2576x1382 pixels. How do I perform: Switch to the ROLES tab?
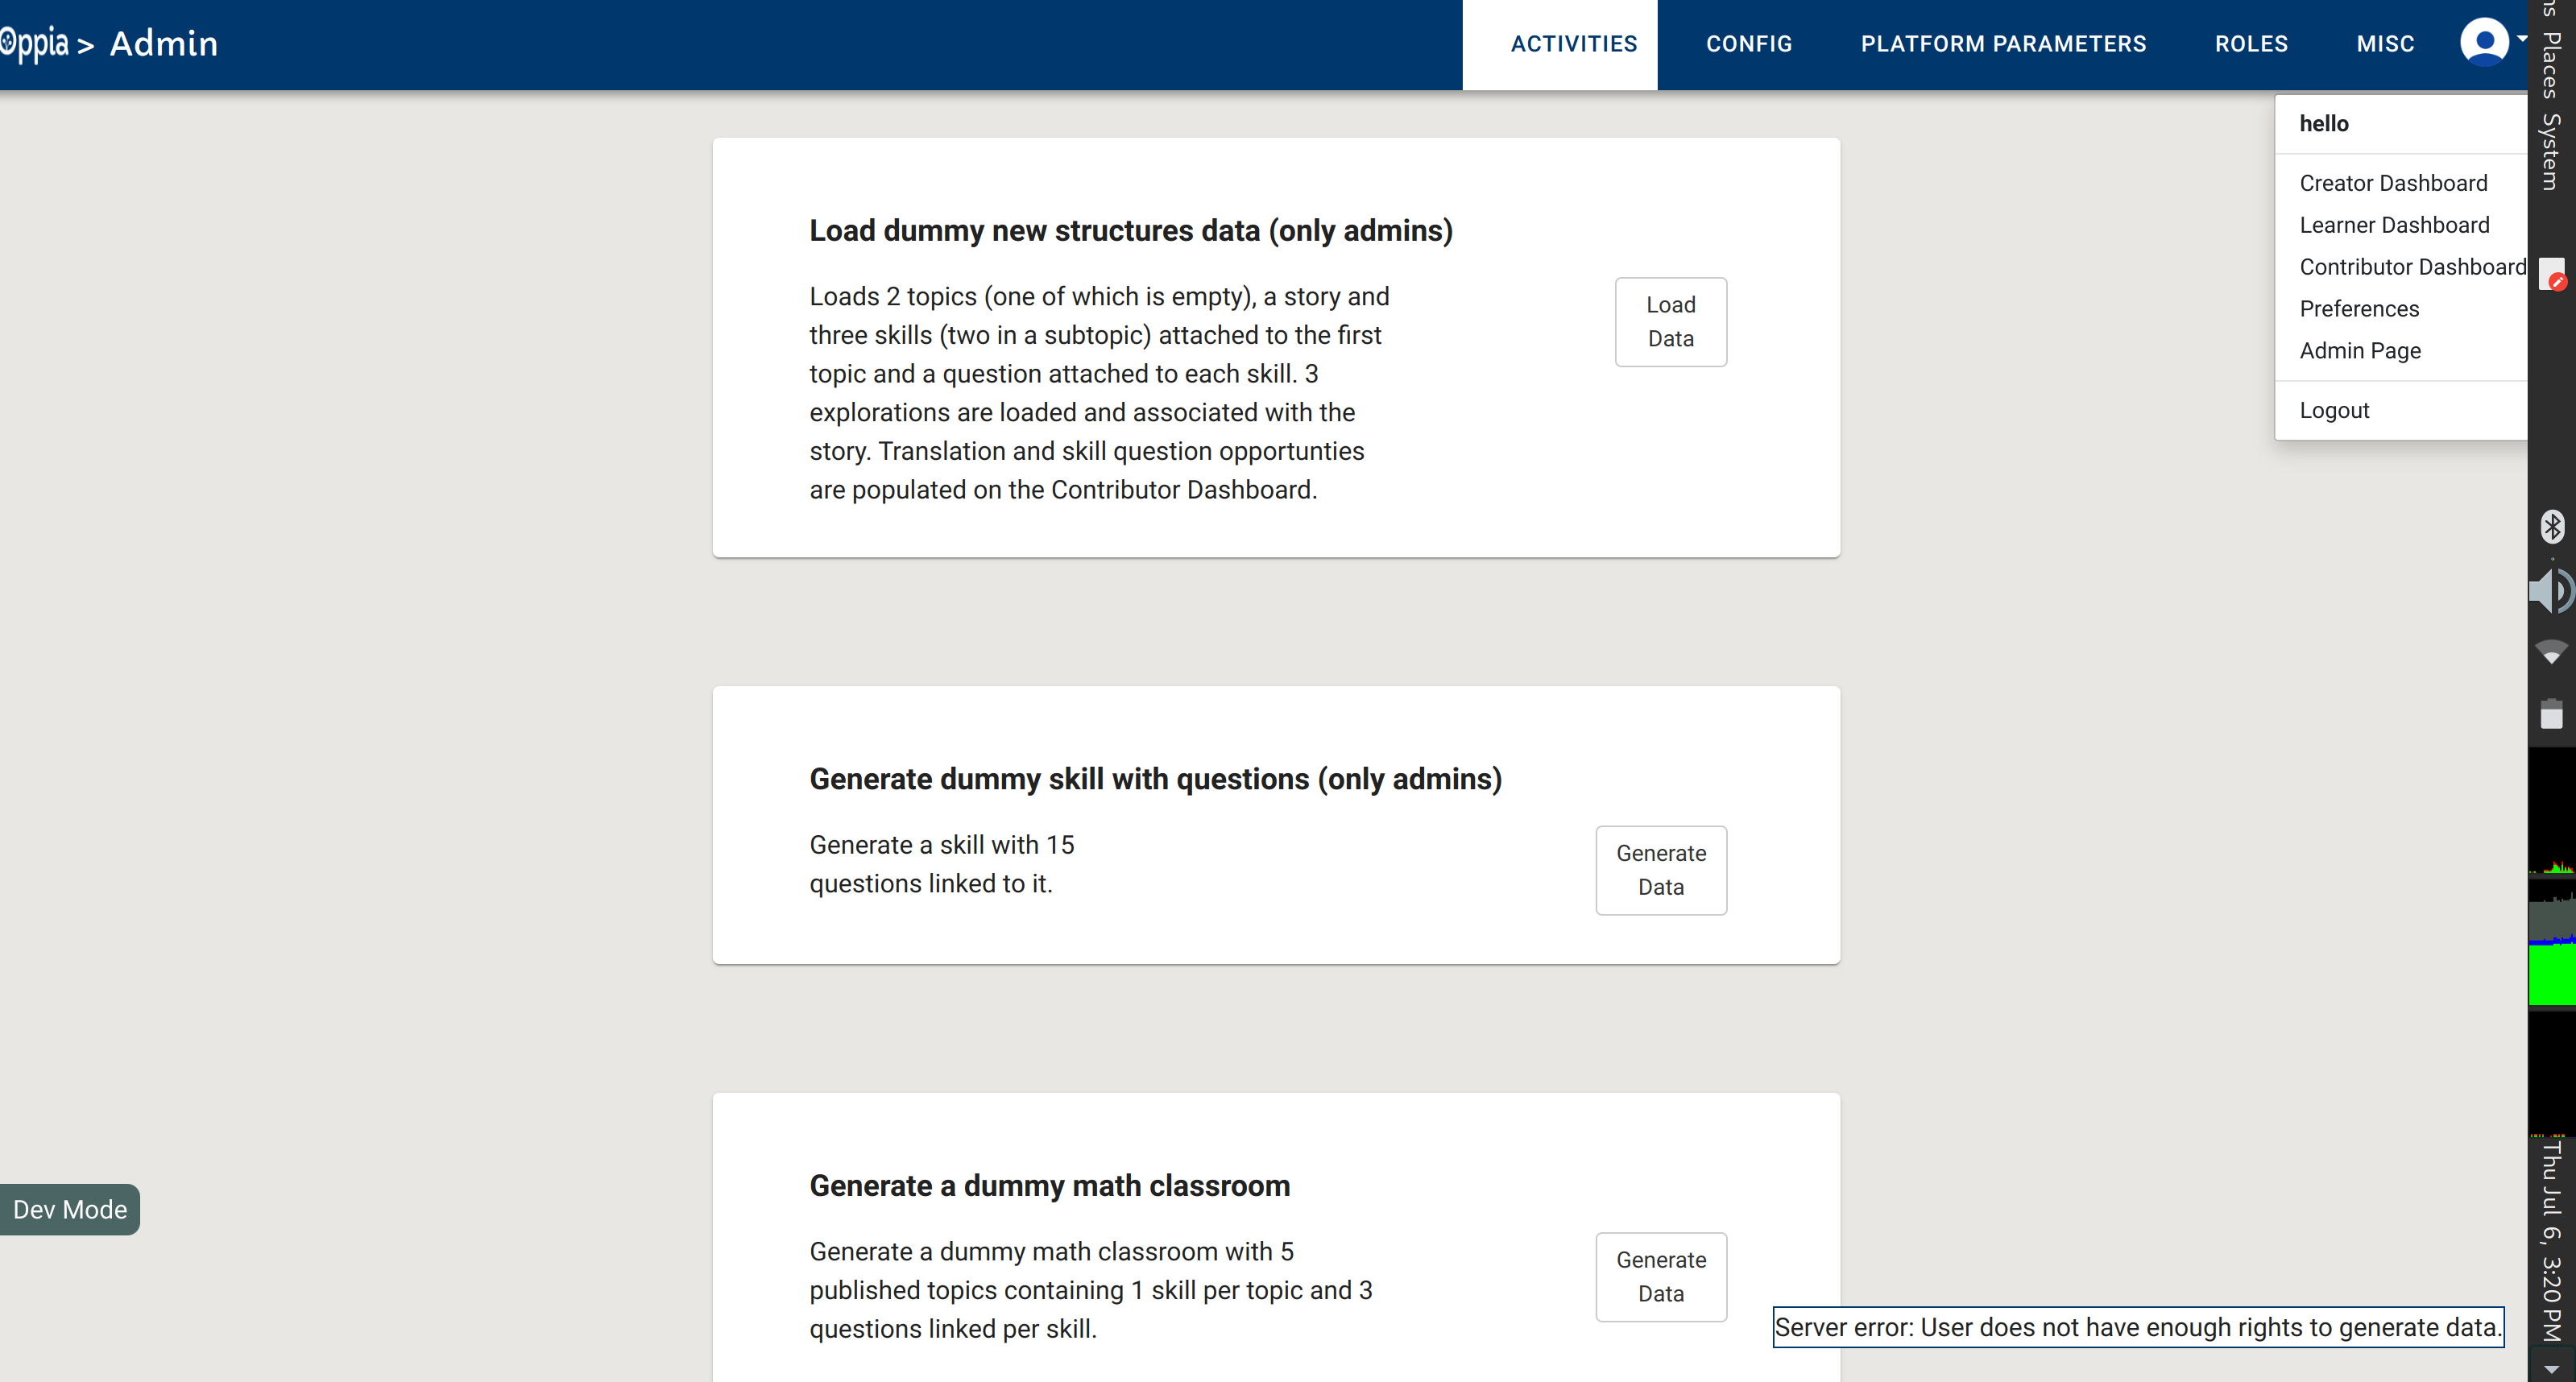coord(2250,43)
